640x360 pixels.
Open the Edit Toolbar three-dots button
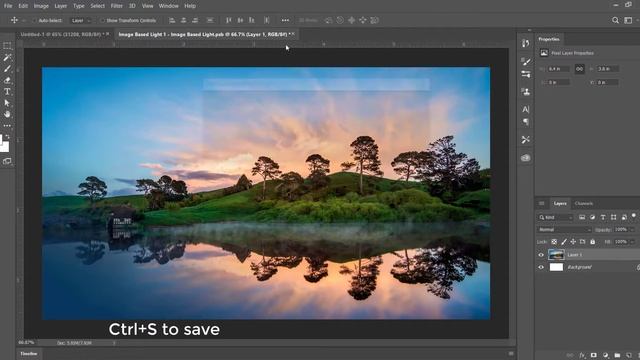(7, 126)
